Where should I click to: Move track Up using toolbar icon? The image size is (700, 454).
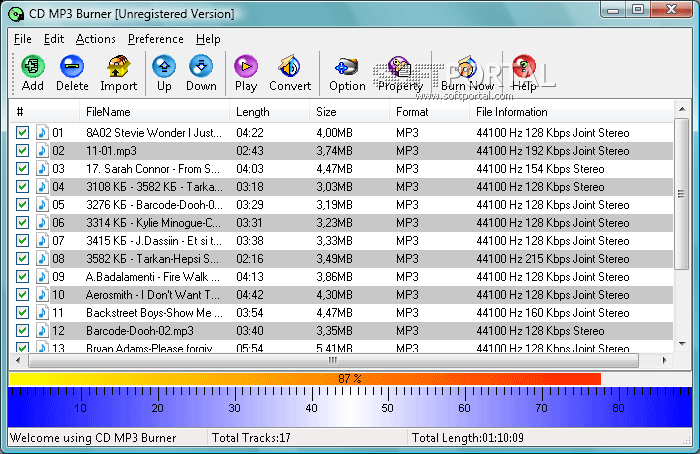coord(164,70)
